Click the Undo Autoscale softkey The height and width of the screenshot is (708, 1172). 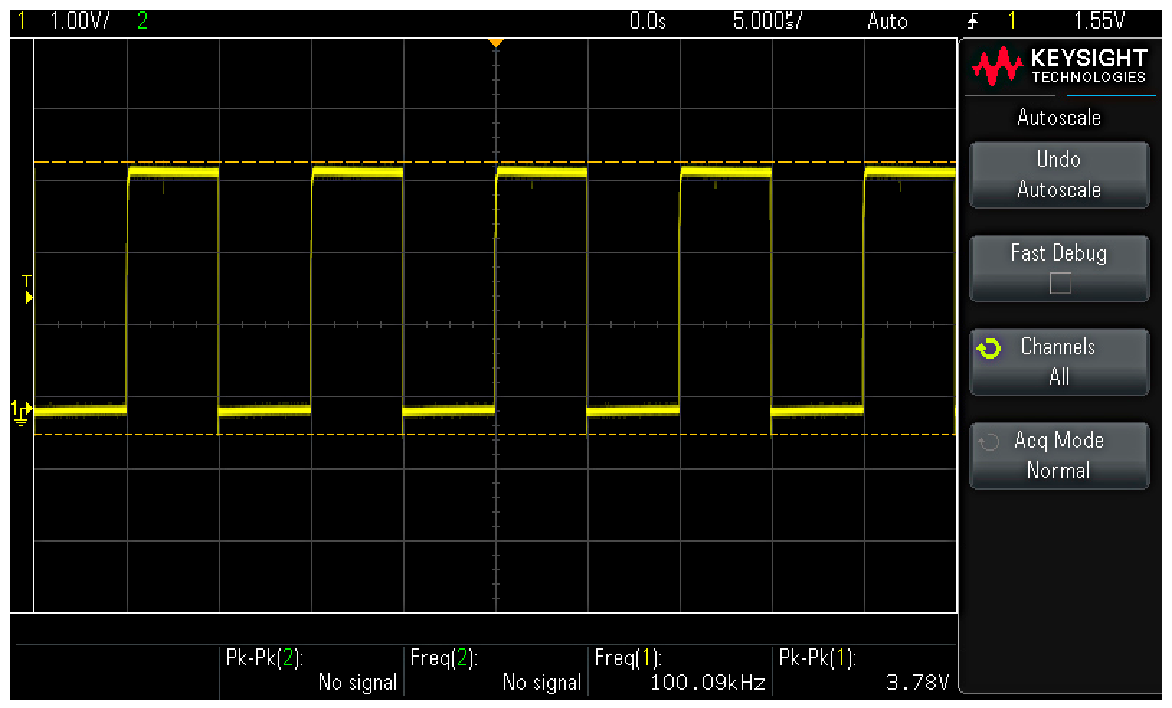pyautogui.click(x=1058, y=174)
